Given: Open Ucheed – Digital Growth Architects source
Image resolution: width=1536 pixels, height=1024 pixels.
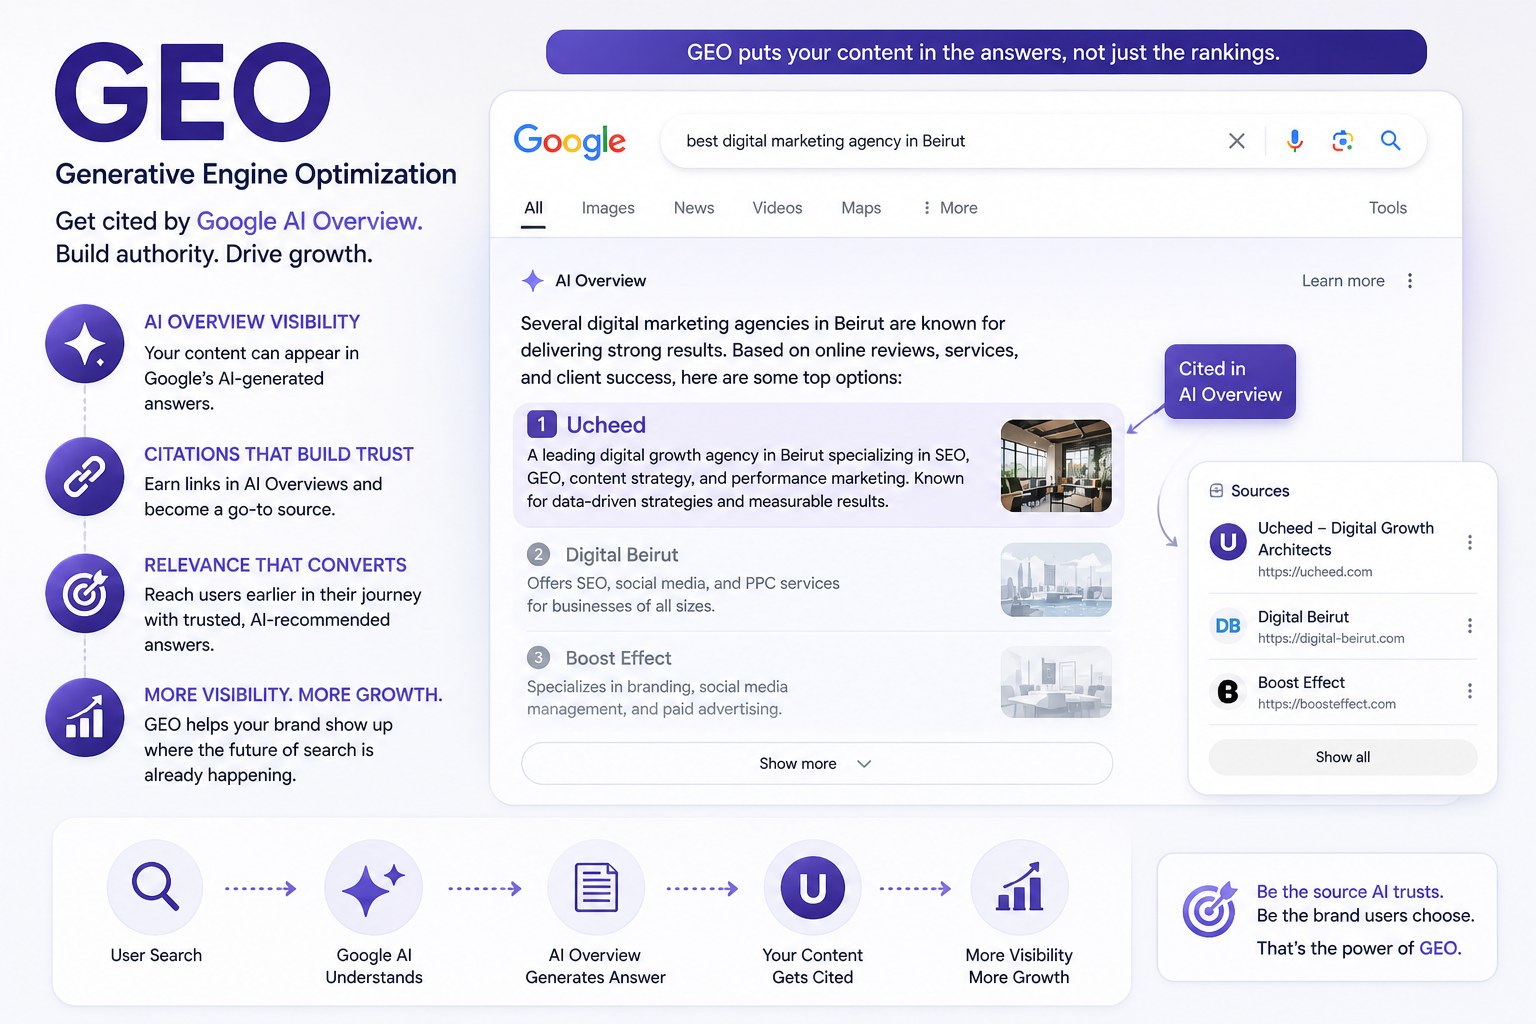Looking at the screenshot, I should [1346, 539].
